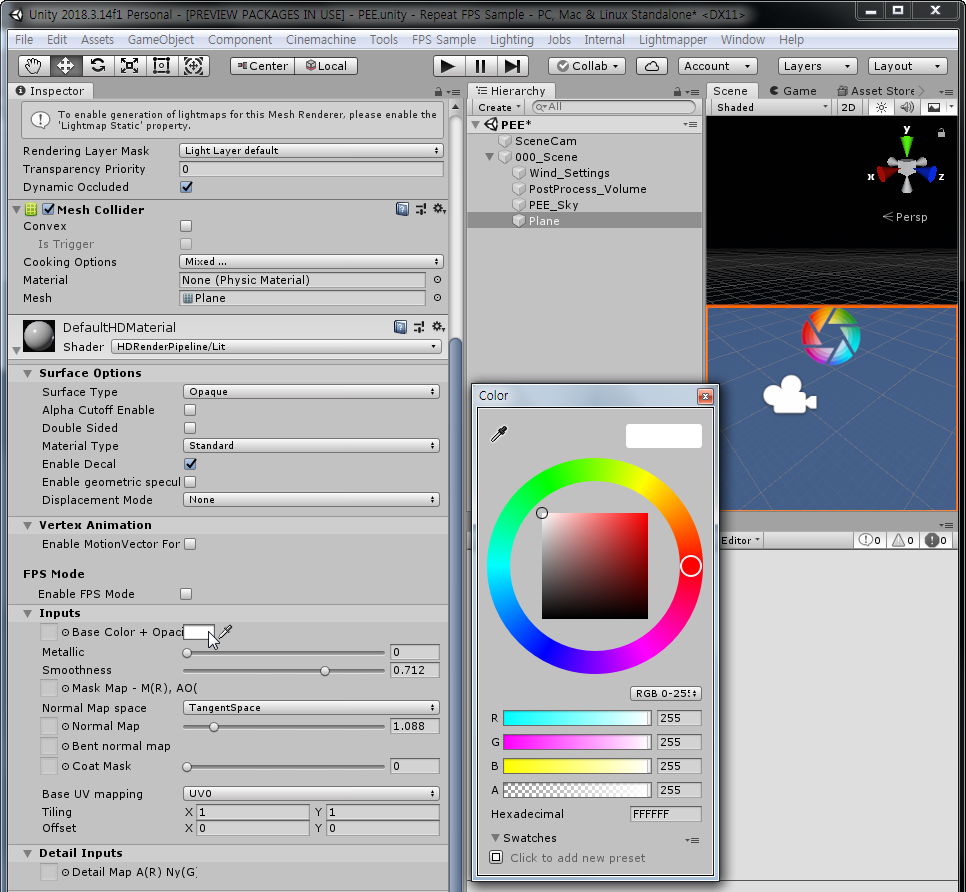
Task: Open the Lightmapper menu
Action: click(x=673, y=40)
